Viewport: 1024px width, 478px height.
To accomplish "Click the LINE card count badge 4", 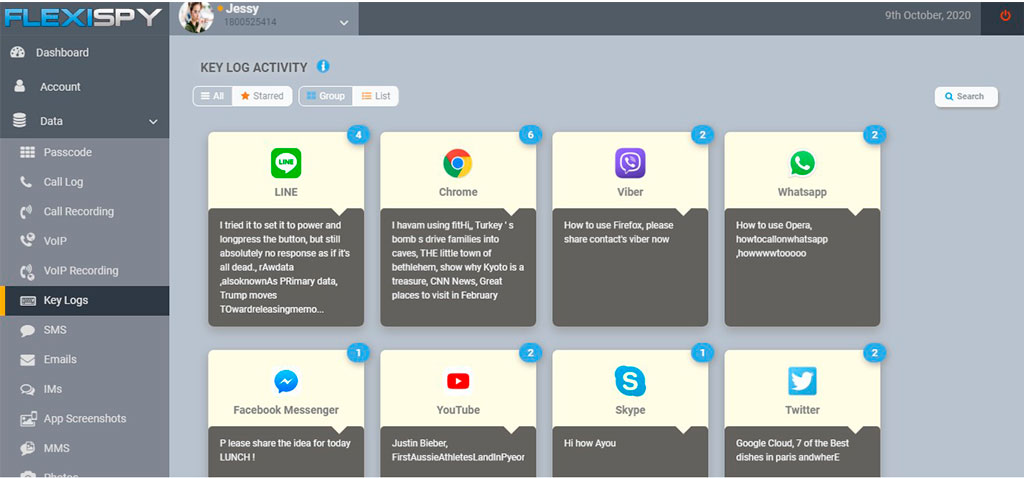I will click(x=359, y=135).
